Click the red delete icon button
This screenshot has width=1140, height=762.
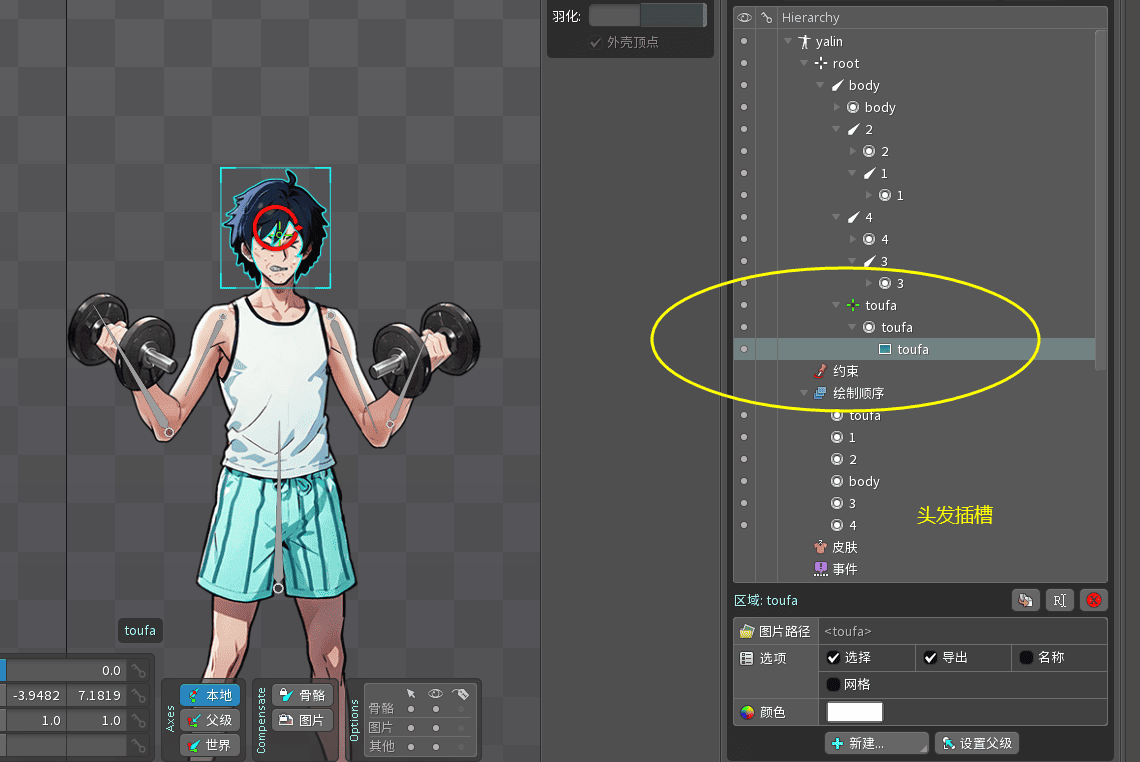1094,600
